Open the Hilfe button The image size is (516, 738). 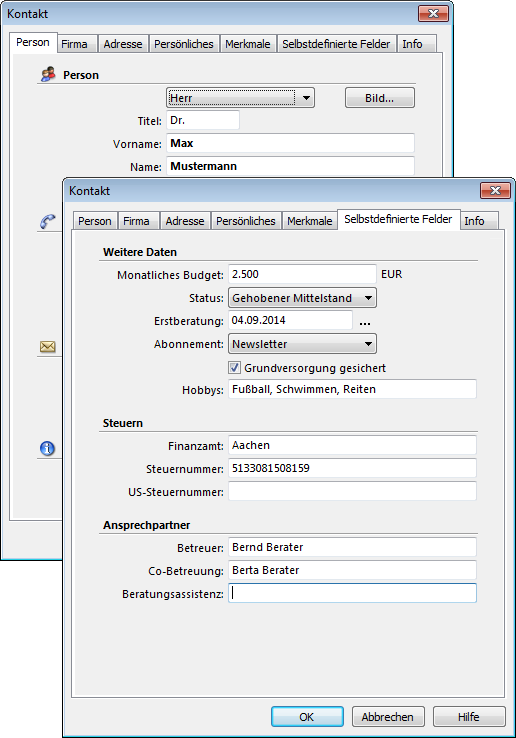469,716
